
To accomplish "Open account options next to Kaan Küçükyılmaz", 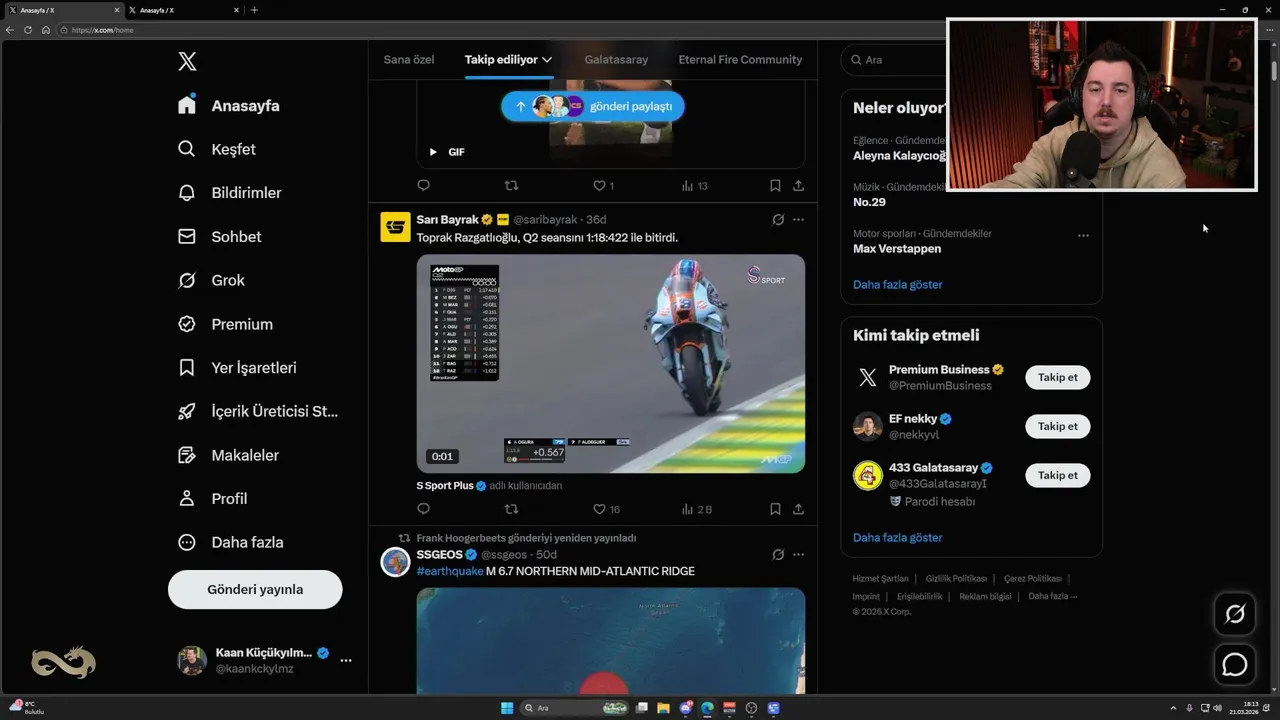I will 346,660.
